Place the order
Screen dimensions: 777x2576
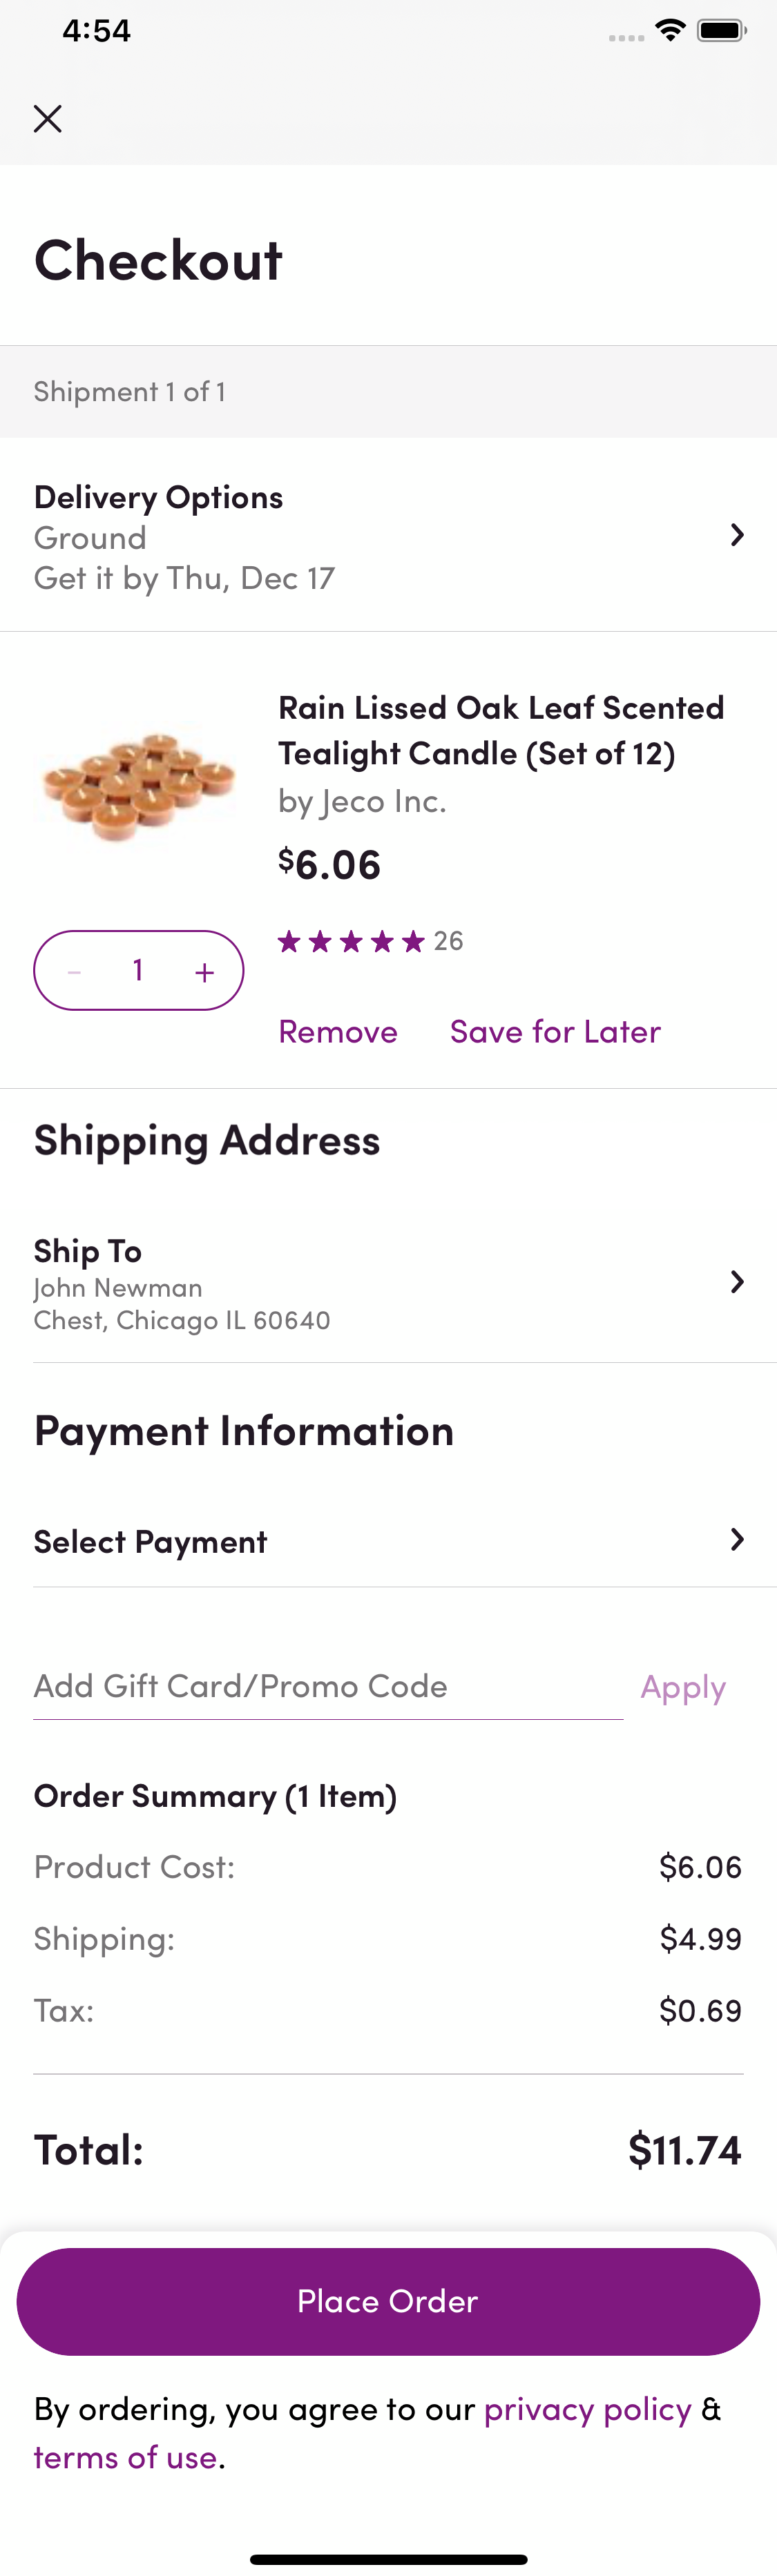coord(388,2301)
